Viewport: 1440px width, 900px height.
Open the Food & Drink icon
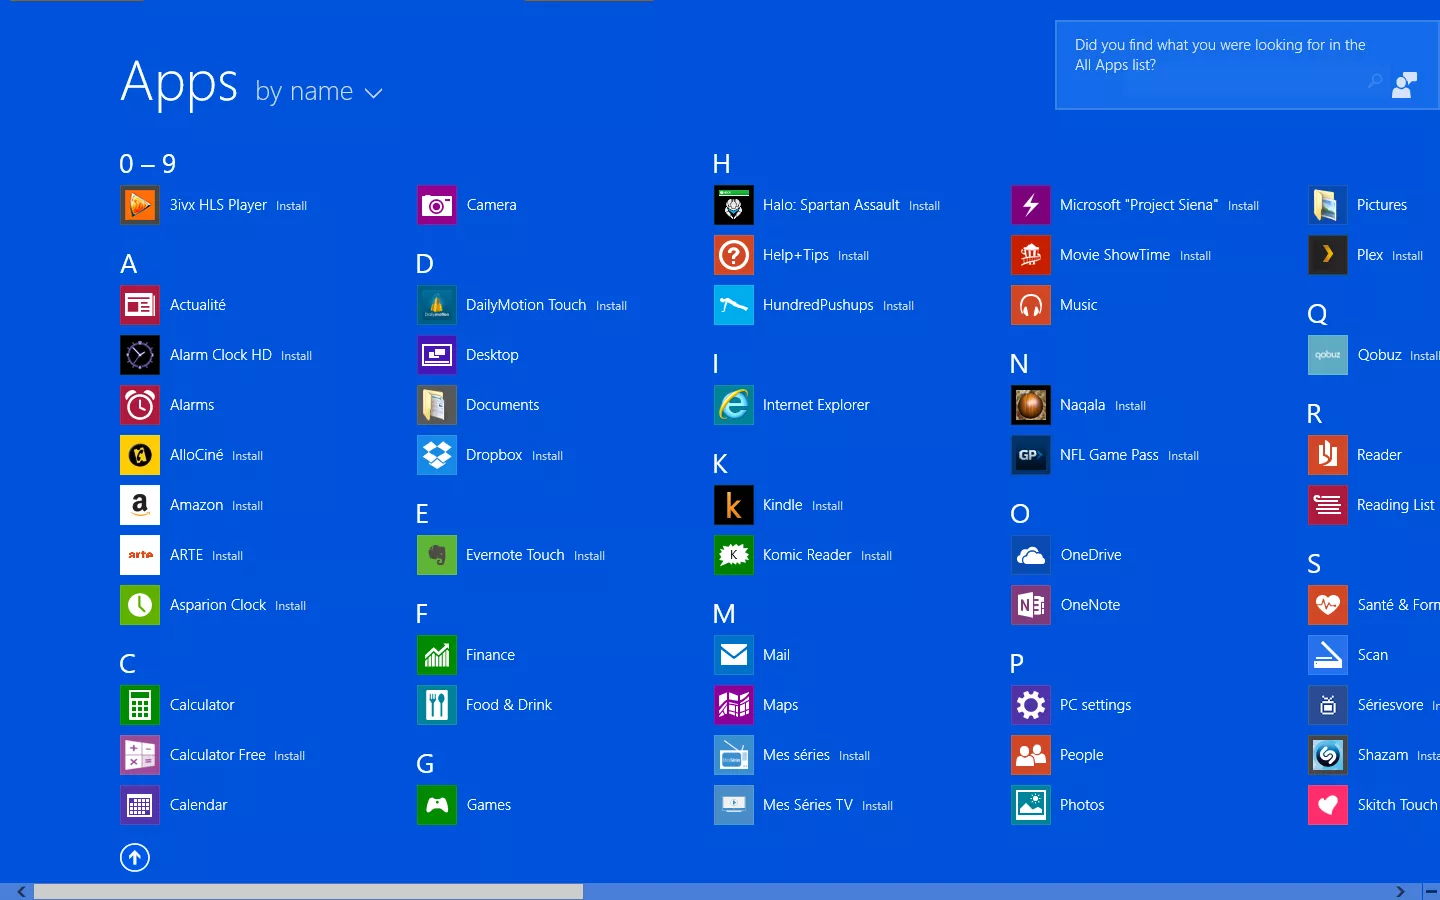click(437, 705)
